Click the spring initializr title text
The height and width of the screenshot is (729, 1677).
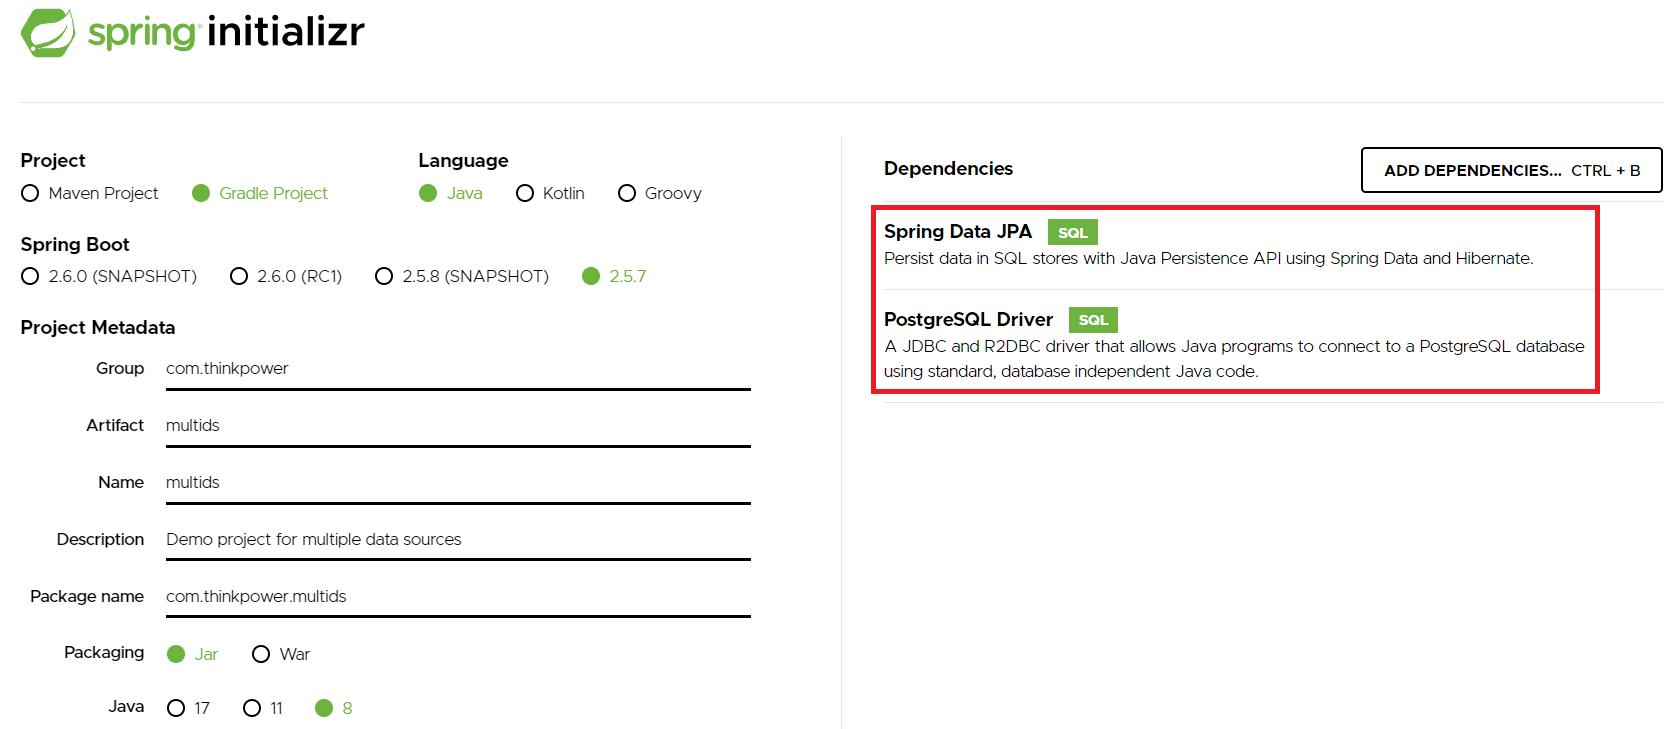coord(226,32)
